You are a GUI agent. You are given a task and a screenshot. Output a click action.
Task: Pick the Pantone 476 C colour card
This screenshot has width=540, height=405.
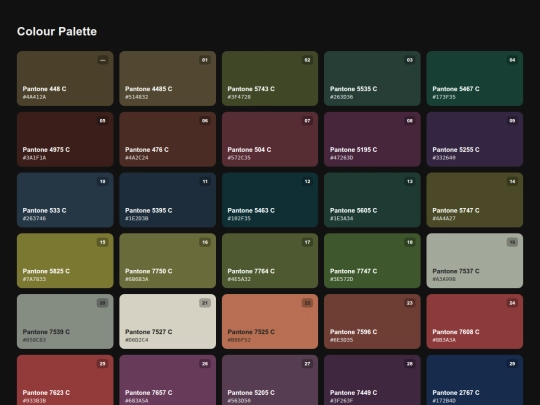tap(167, 139)
